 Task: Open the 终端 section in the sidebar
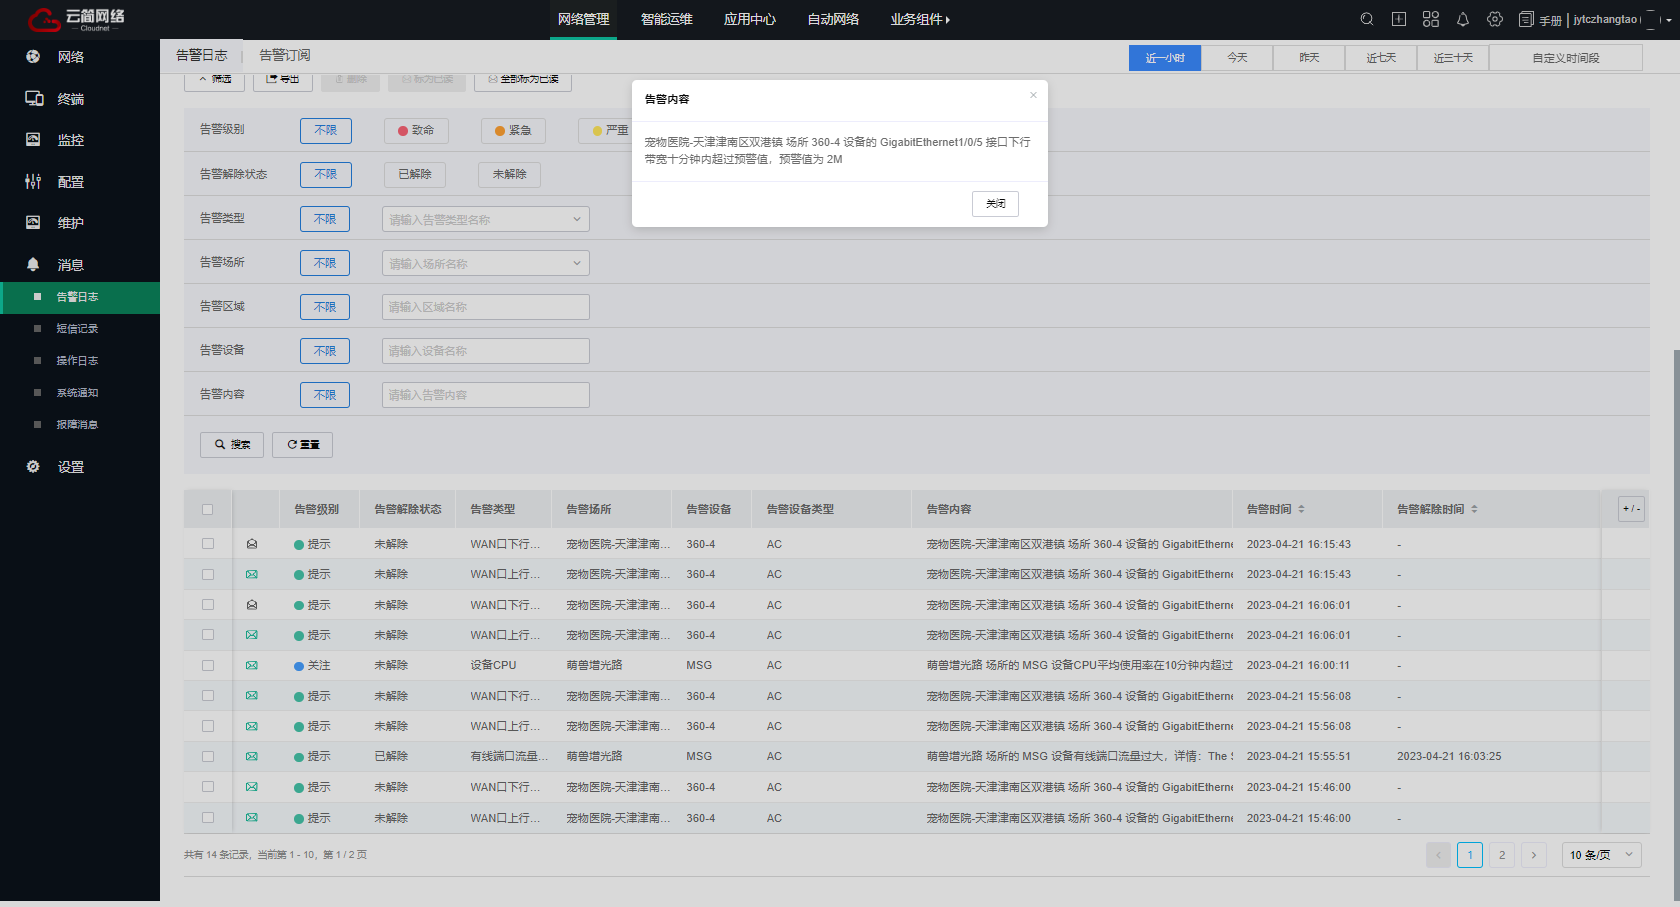tap(80, 99)
